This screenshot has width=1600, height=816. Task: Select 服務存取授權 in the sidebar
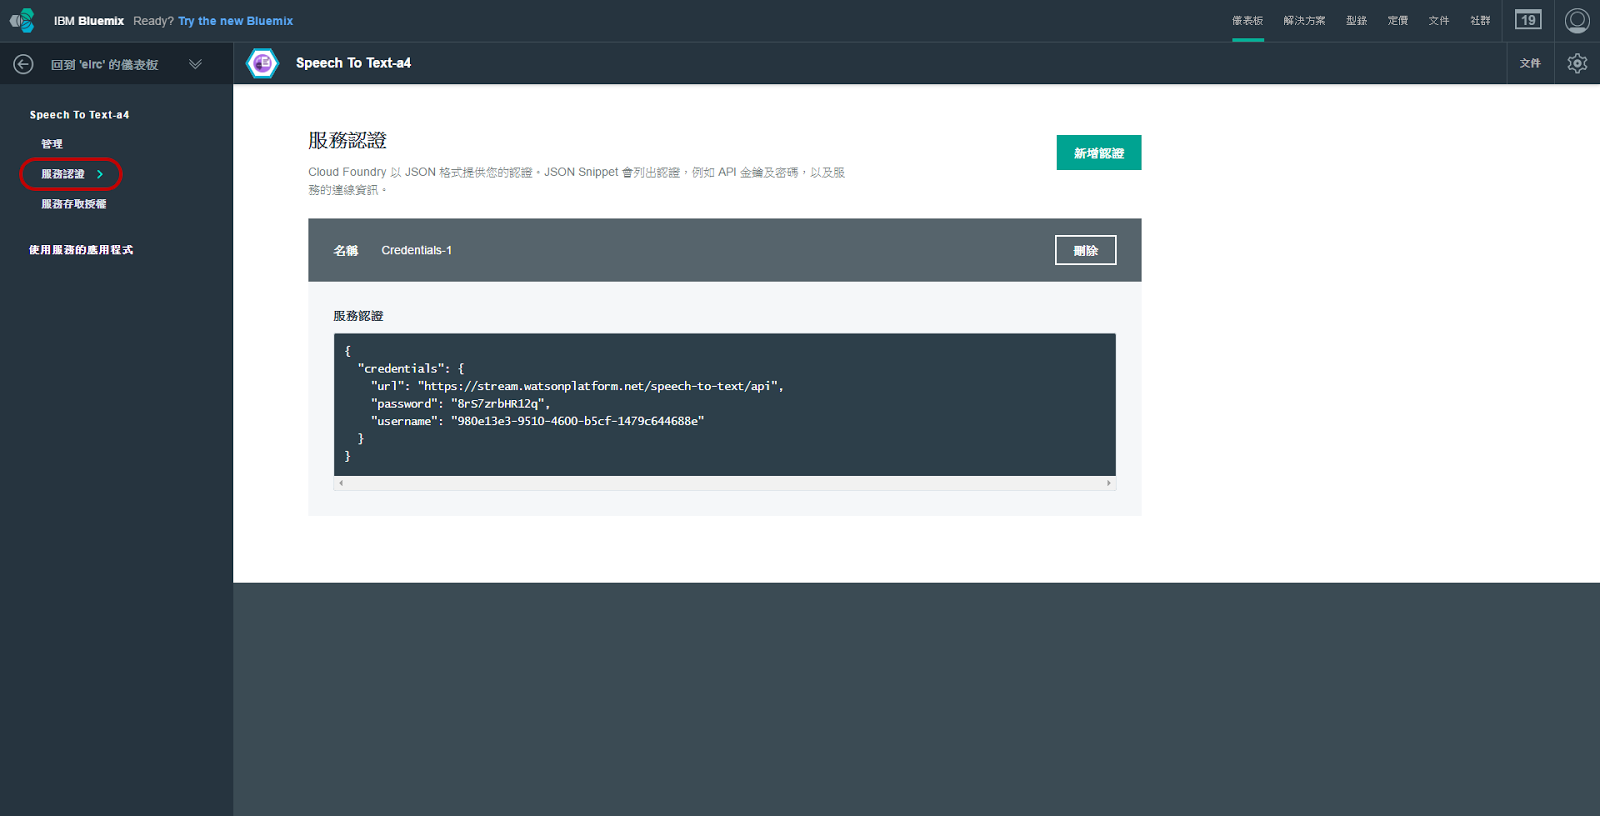(x=74, y=204)
